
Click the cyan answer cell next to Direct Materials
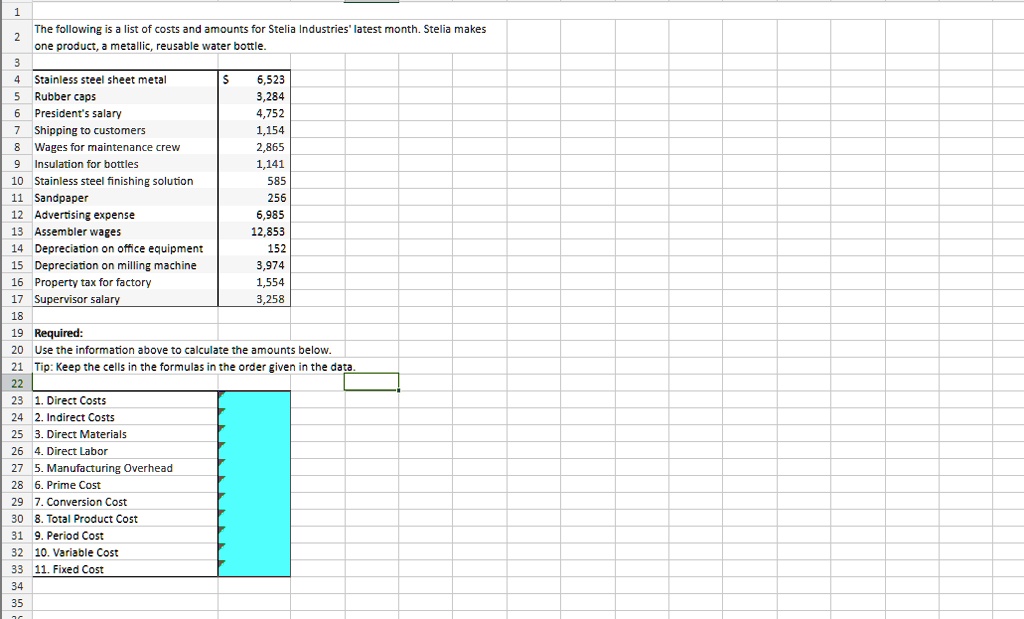pyautogui.click(x=255, y=434)
